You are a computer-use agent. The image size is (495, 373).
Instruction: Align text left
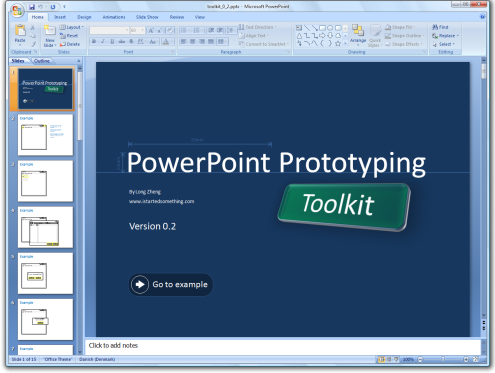pos(183,41)
